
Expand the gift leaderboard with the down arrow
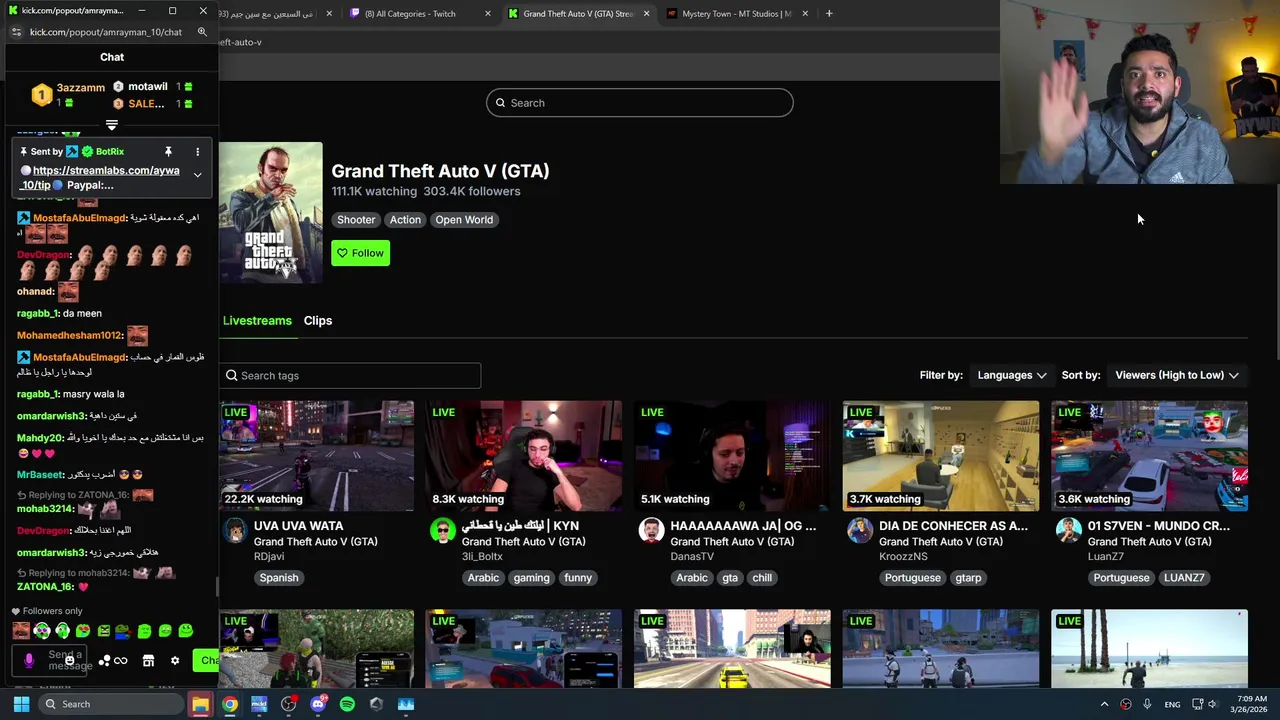[x=112, y=125]
